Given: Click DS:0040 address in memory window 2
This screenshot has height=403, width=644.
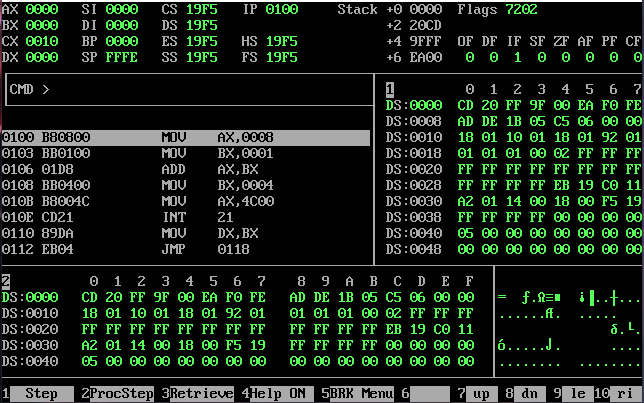Looking at the screenshot, I should pyautogui.click(x=30, y=362).
